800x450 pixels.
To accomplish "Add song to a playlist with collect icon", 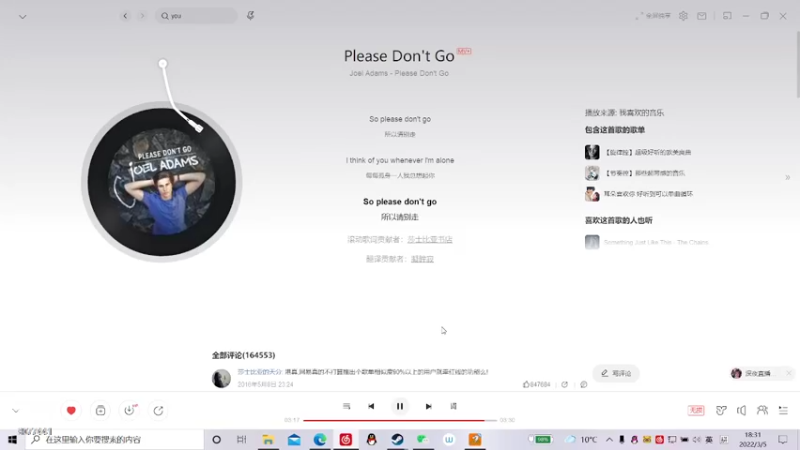I will pos(101,410).
